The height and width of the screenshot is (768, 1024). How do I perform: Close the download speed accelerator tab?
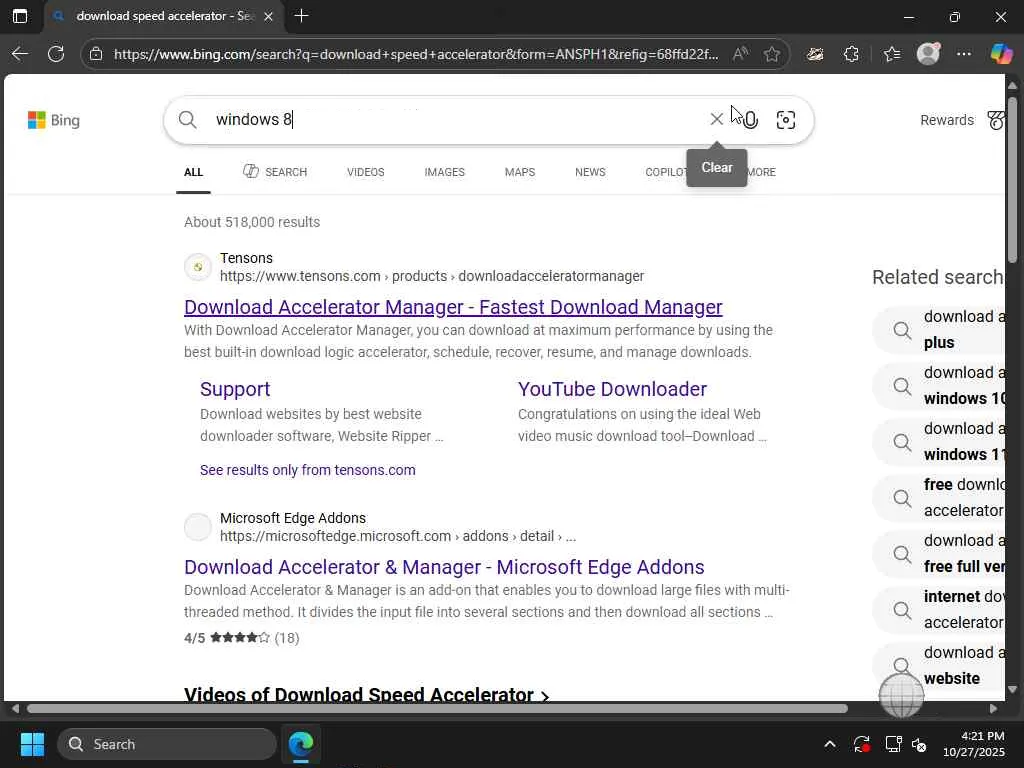pyautogui.click(x=268, y=16)
